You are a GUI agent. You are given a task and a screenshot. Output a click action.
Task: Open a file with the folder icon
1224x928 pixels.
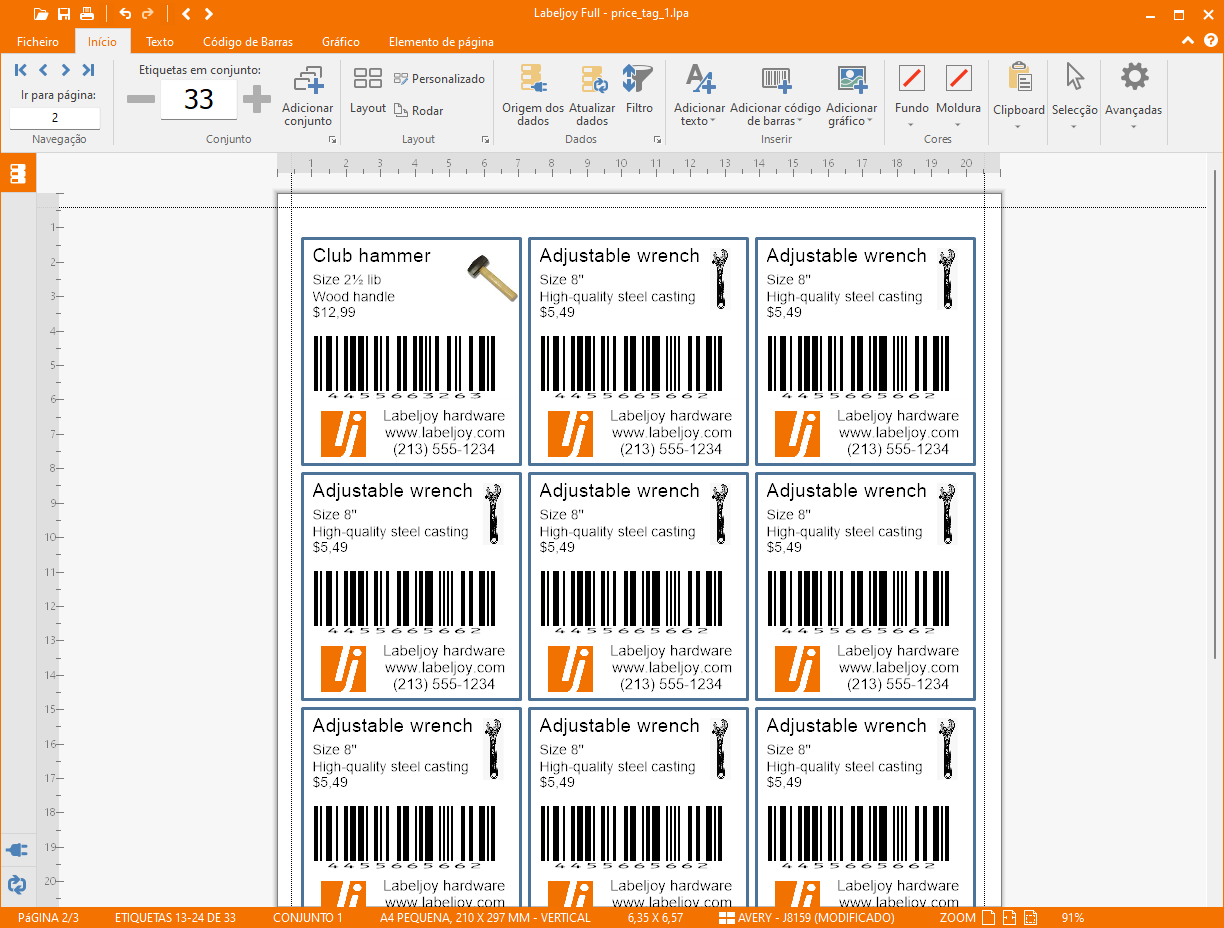(x=40, y=14)
